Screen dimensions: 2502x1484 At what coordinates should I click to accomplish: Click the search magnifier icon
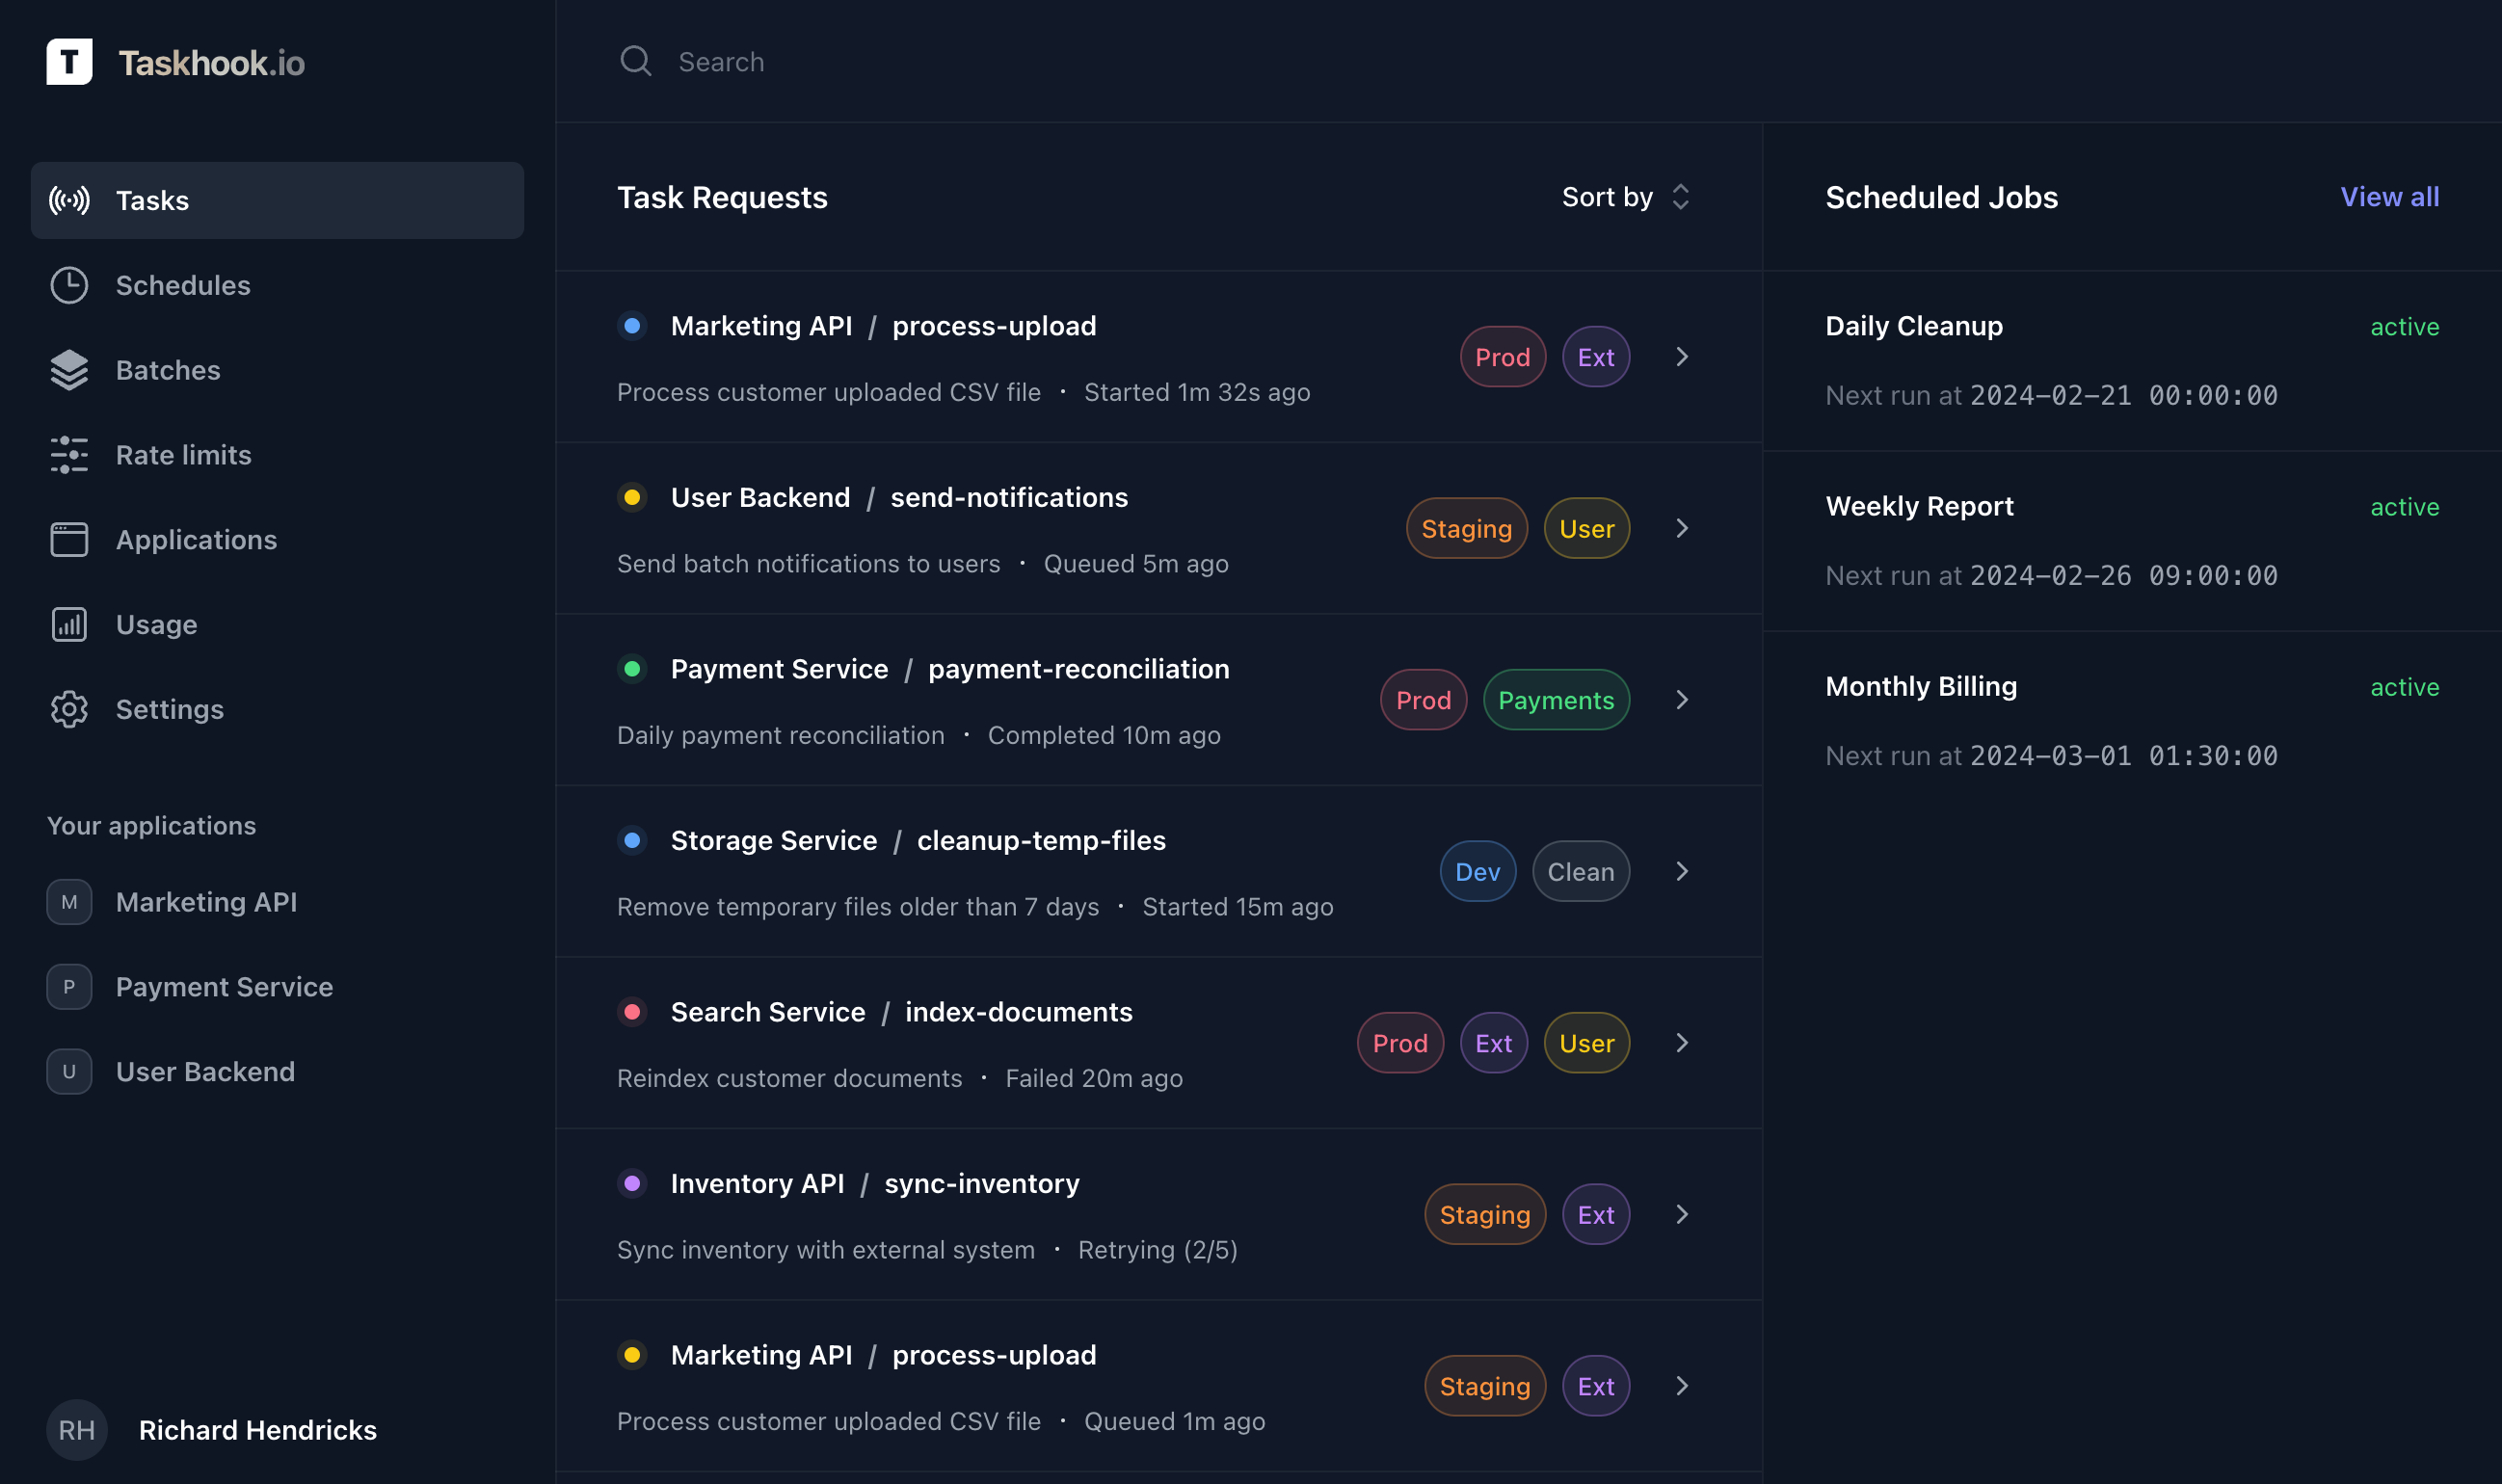636,61
